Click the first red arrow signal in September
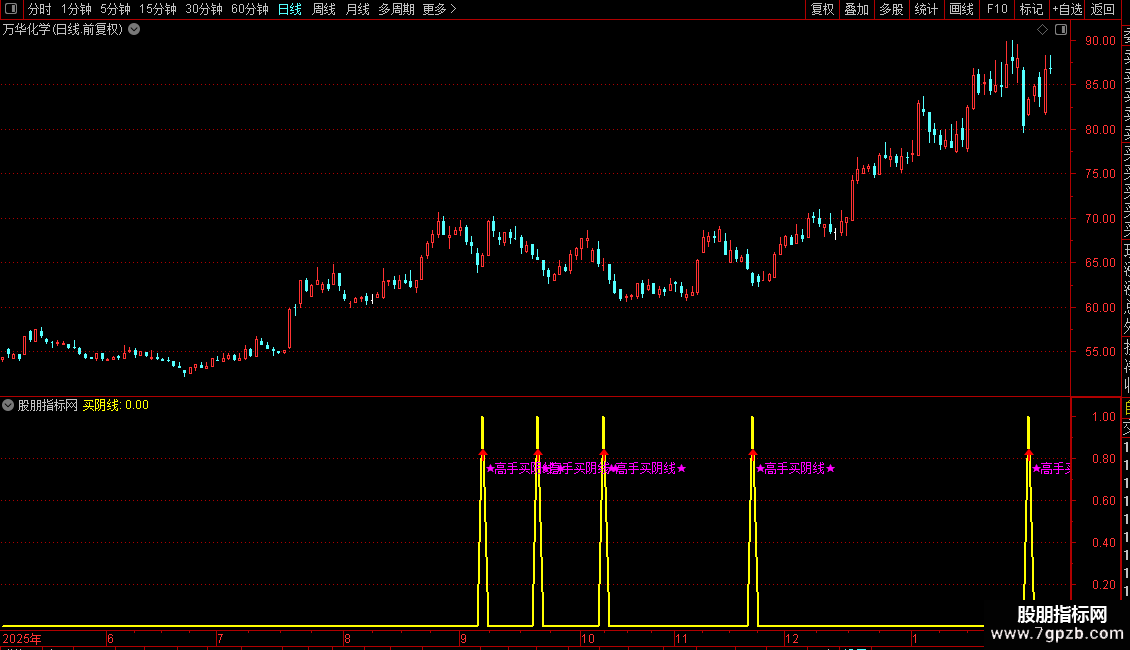1130x650 pixels. pos(483,453)
